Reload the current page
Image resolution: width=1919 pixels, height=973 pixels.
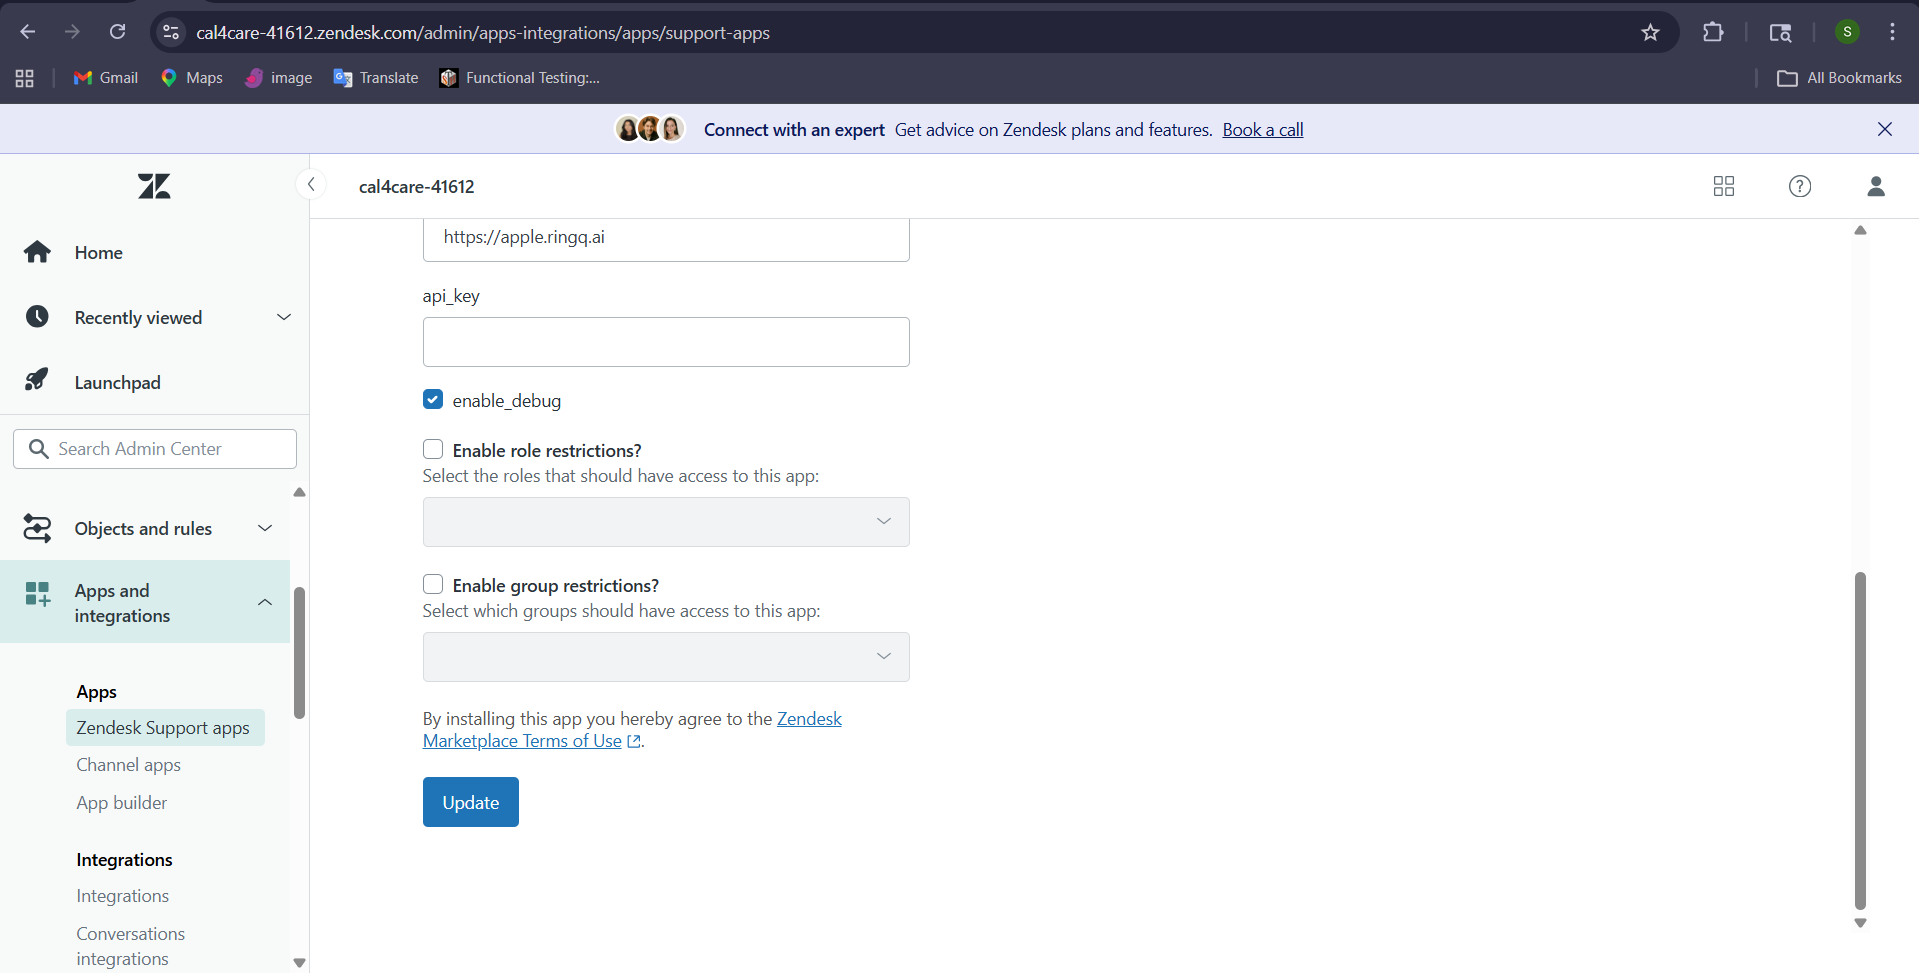(117, 32)
